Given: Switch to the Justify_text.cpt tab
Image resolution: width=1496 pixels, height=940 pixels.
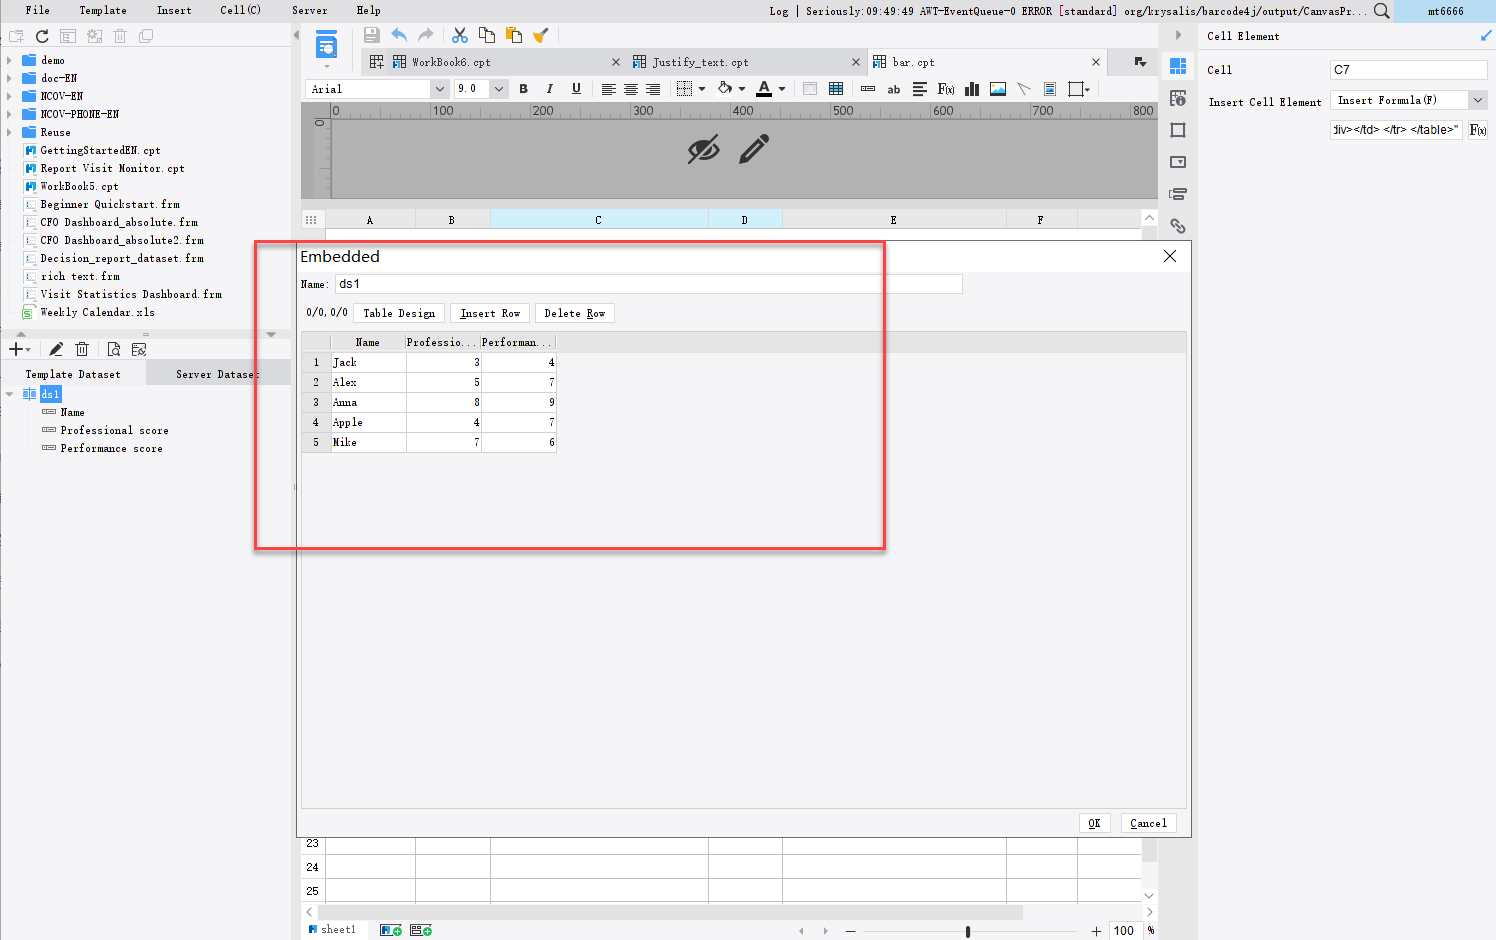Looking at the screenshot, I should tap(700, 61).
